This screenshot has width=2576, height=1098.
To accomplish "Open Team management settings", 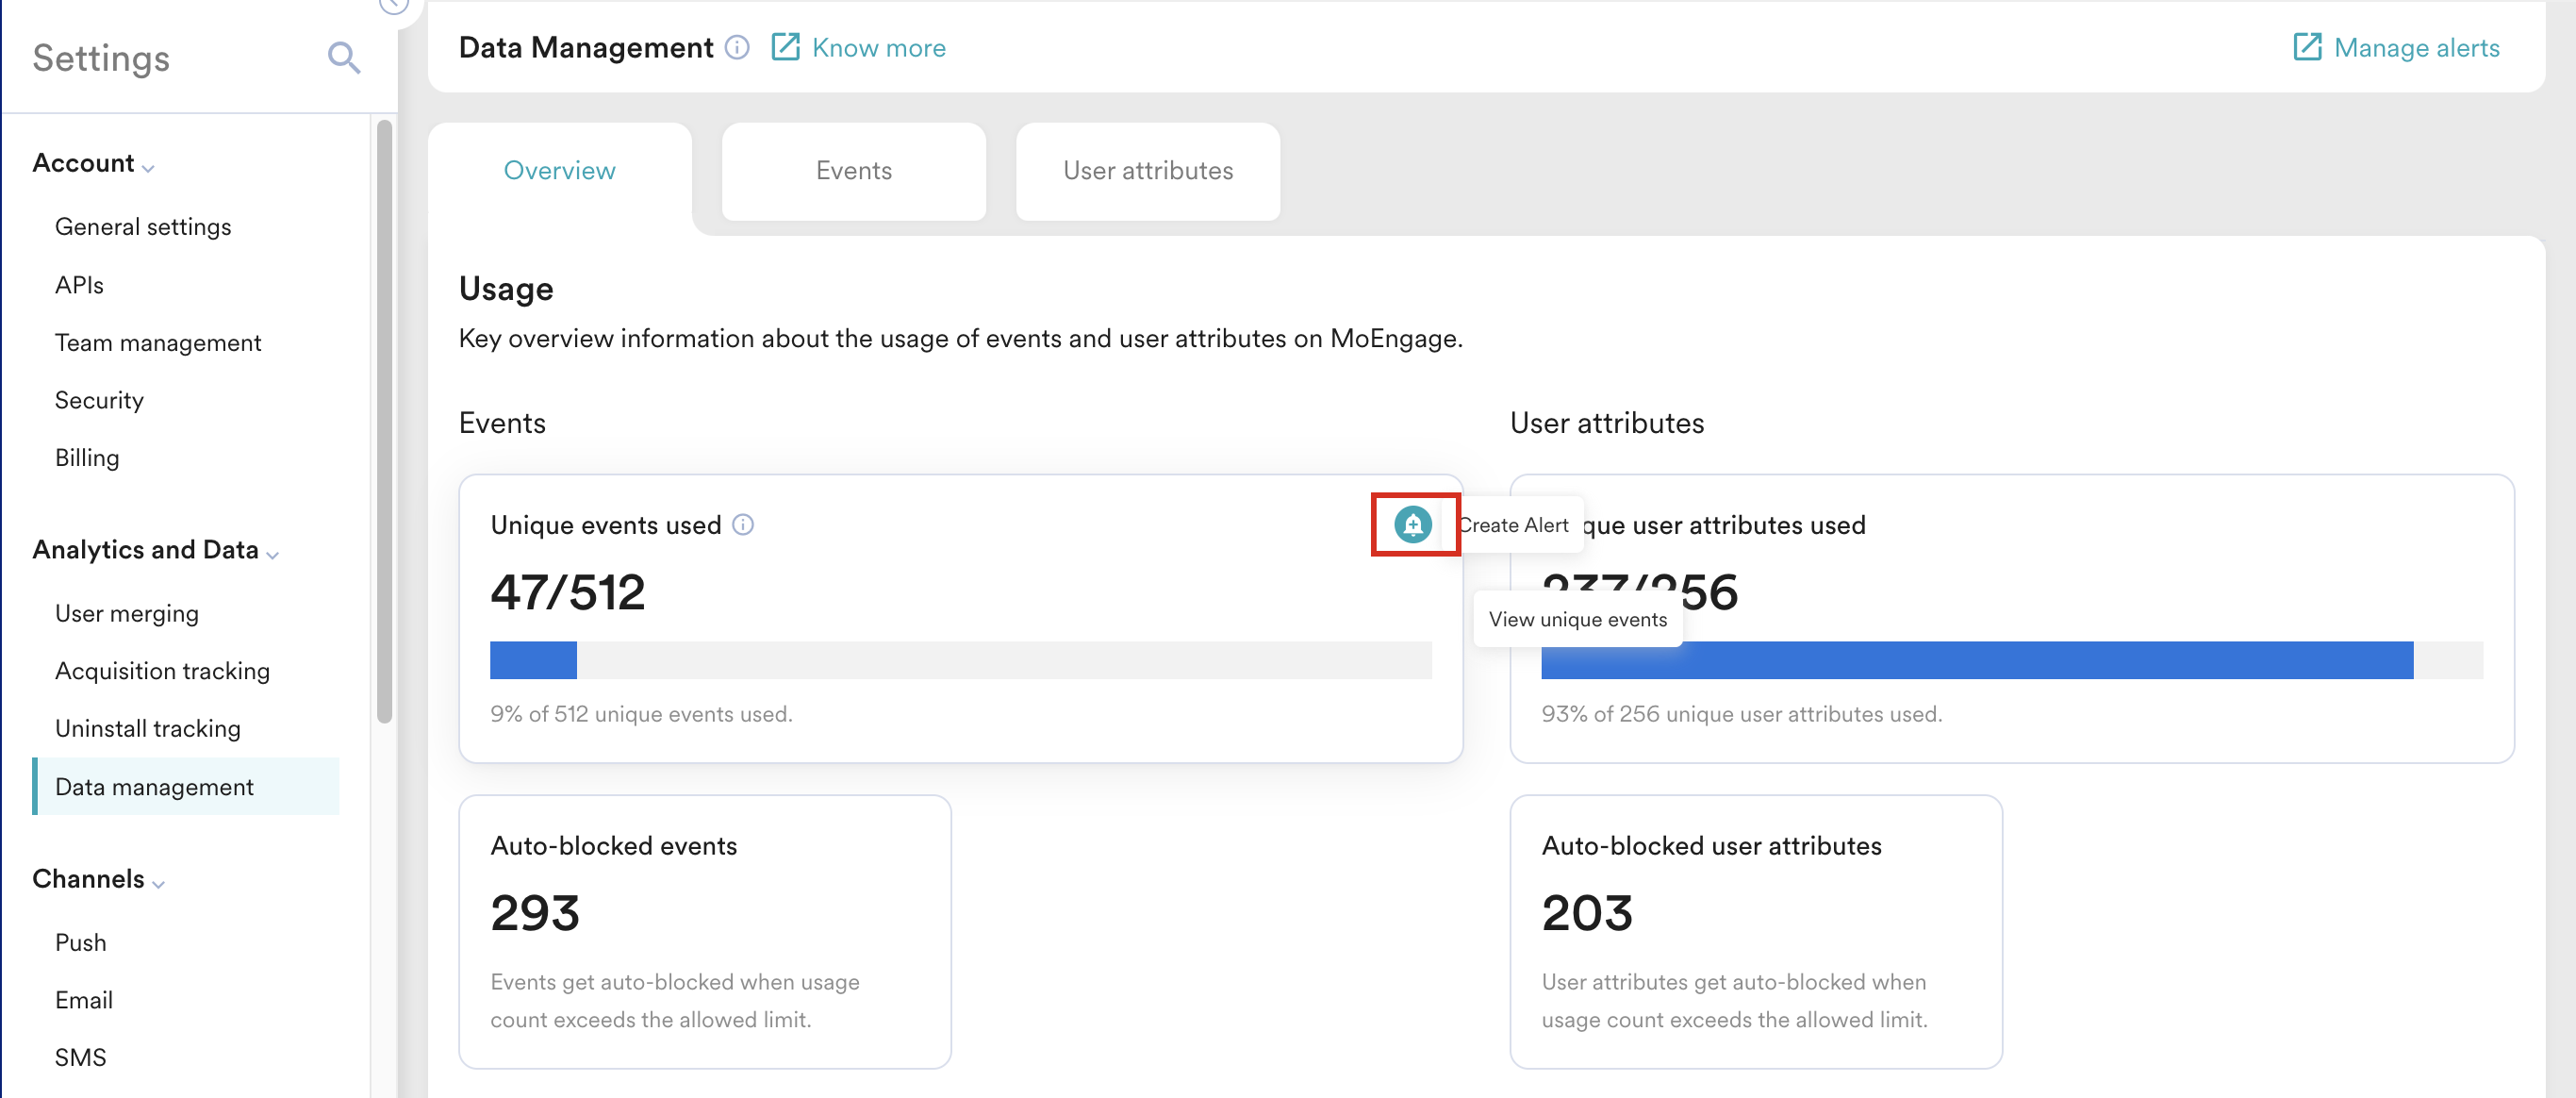I will [x=158, y=343].
